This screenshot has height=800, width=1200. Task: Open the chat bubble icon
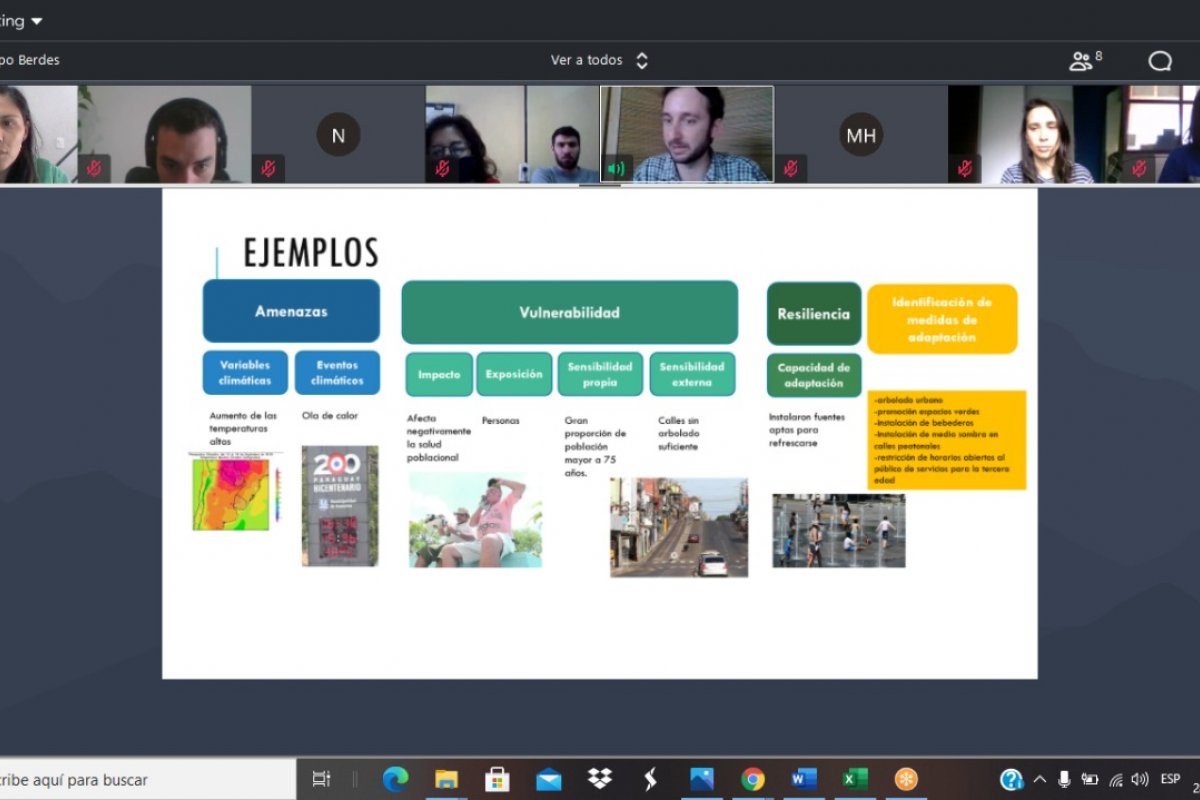coord(1160,61)
